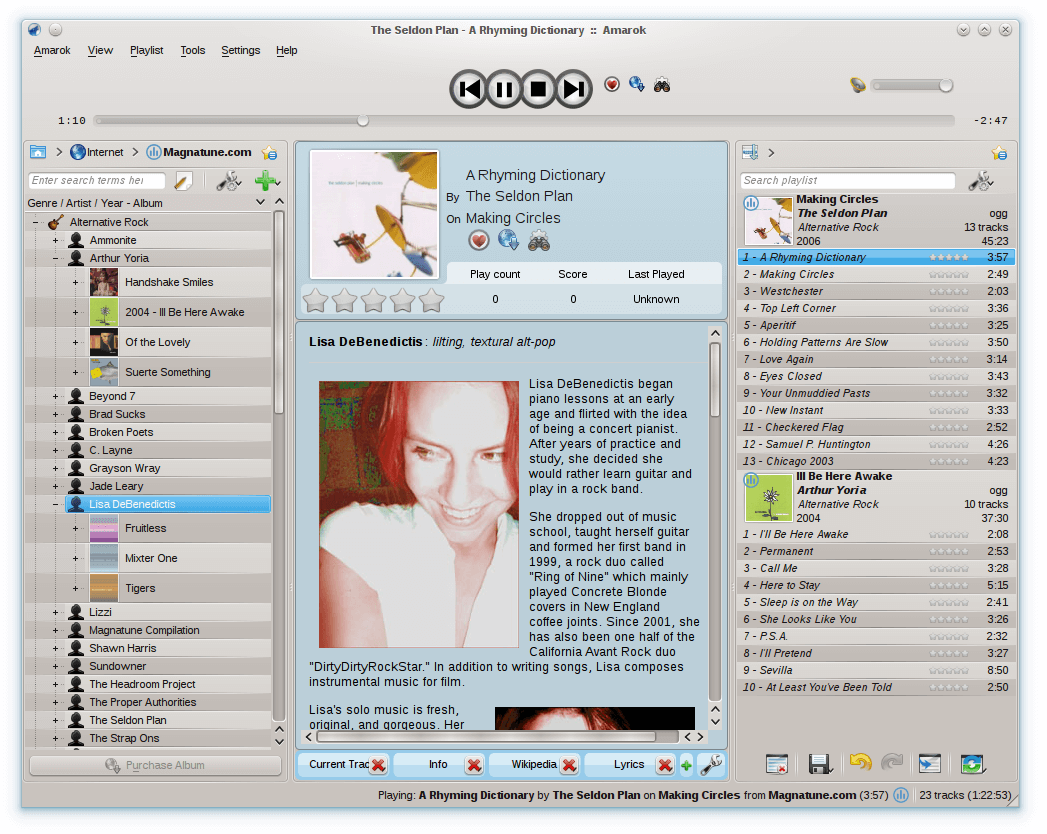The height and width of the screenshot is (834, 1047).
Task: Expand the Suerte Something album node
Action: pyautogui.click(x=77, y=371)
